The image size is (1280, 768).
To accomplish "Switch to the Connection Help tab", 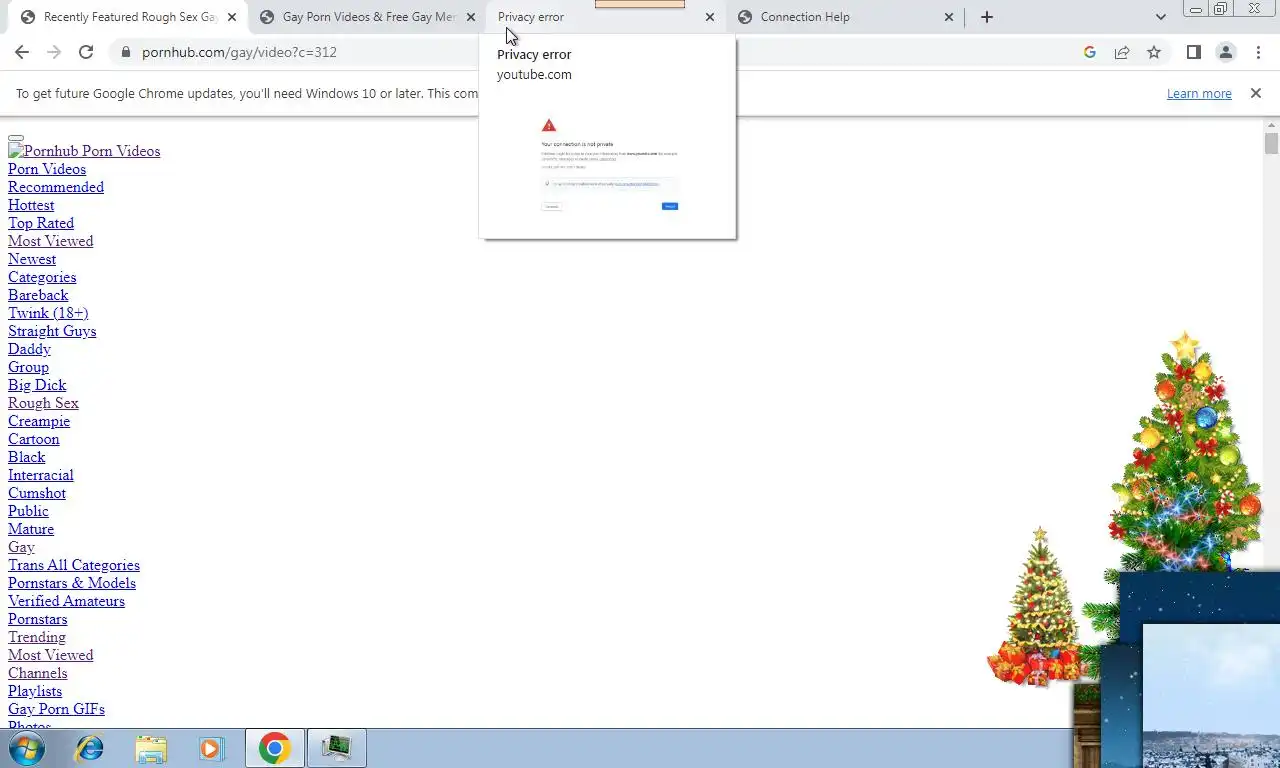I will pos(843,17).
